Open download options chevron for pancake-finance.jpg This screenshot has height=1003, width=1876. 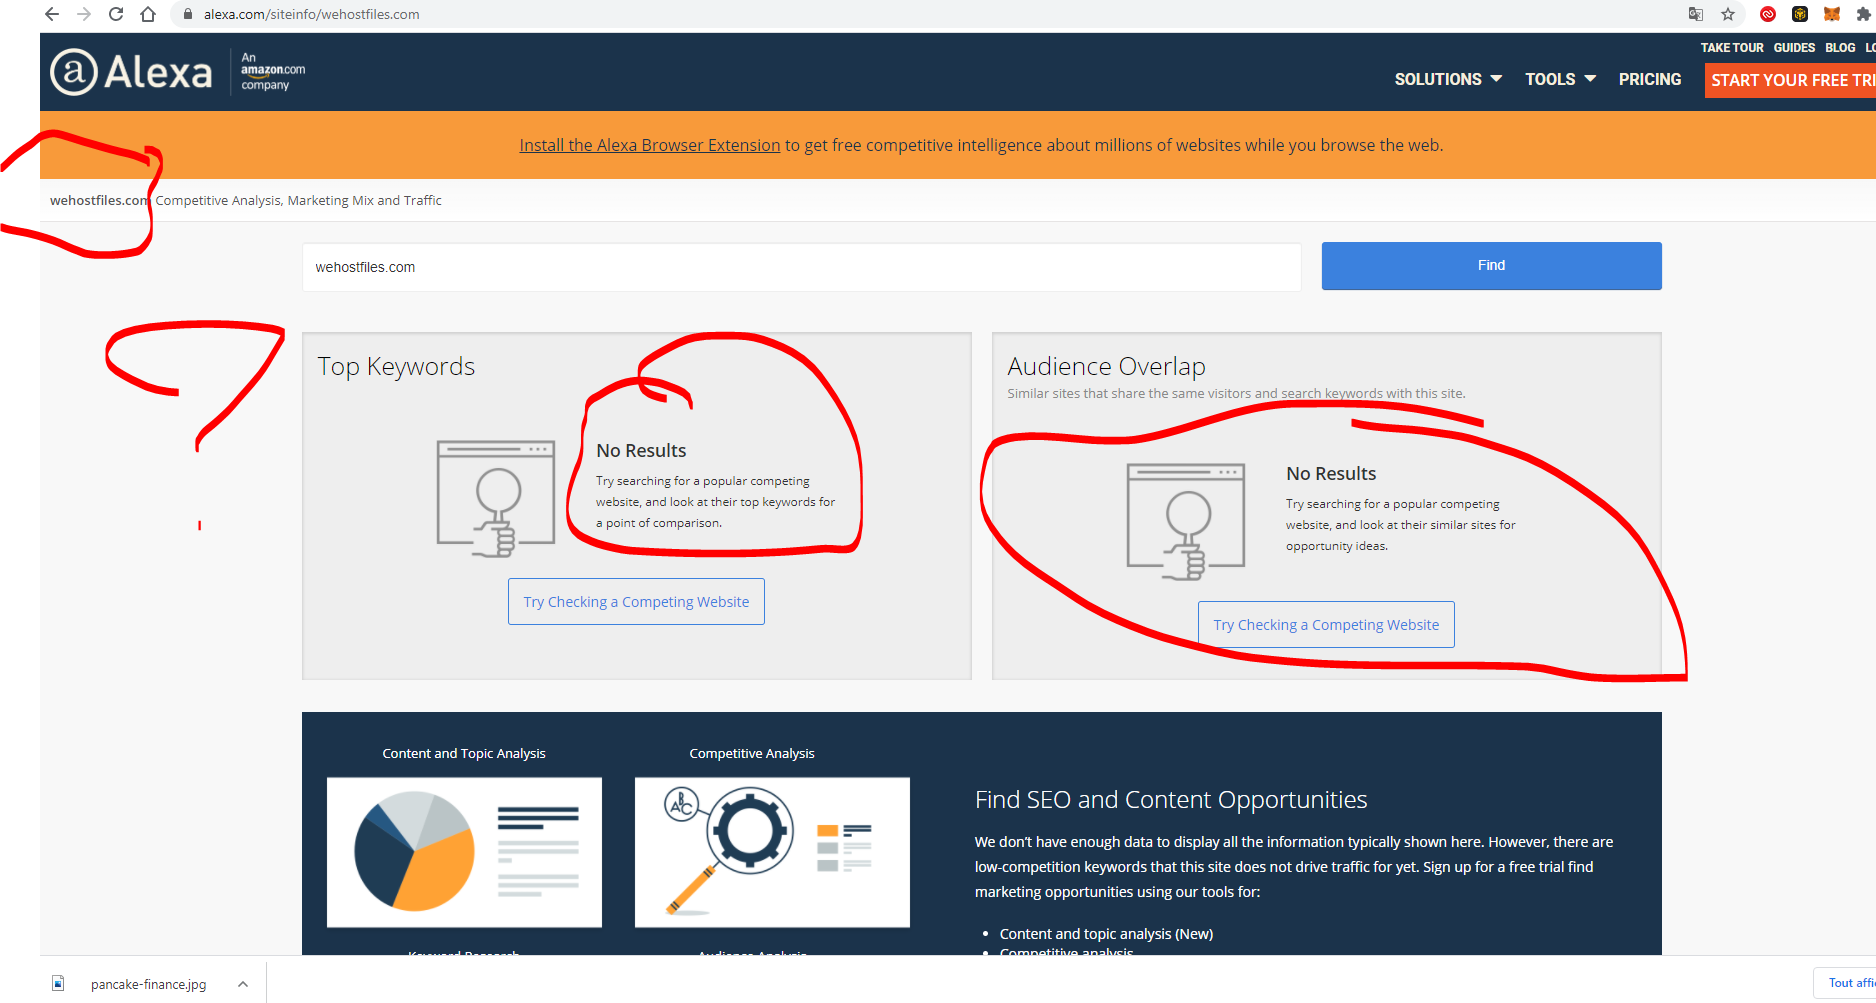click(243, 984)
